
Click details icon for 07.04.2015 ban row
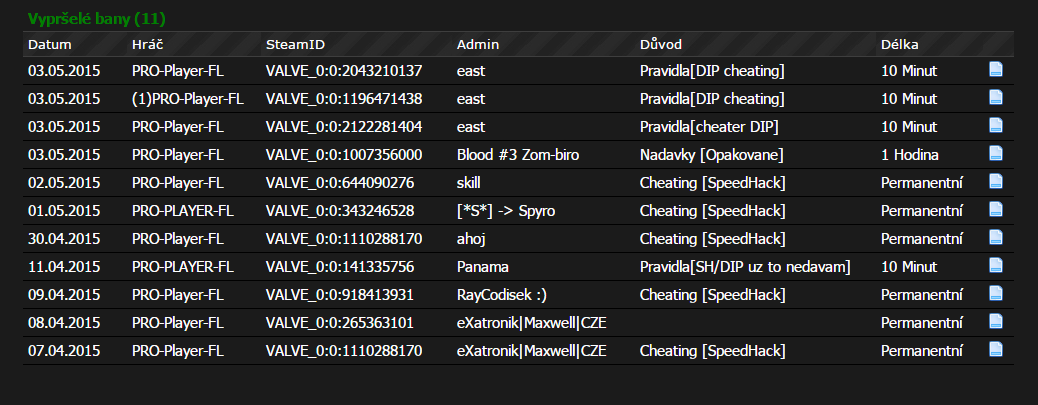[996, 349]
